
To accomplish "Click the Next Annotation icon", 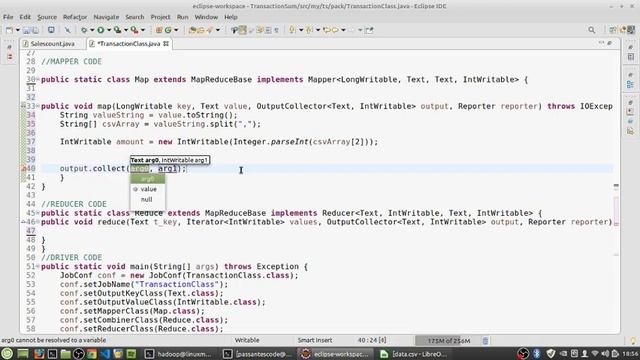I will [x=292, y=30].
